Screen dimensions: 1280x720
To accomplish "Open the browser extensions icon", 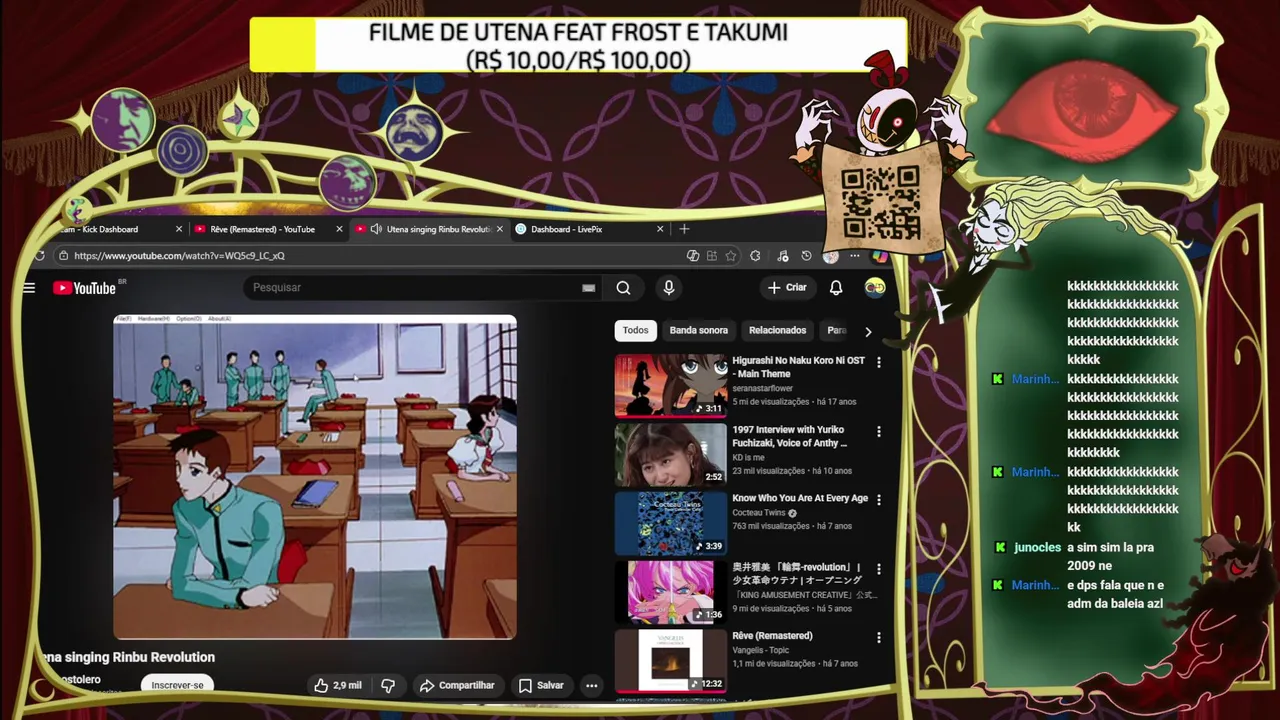I will [x=755, y=256].
